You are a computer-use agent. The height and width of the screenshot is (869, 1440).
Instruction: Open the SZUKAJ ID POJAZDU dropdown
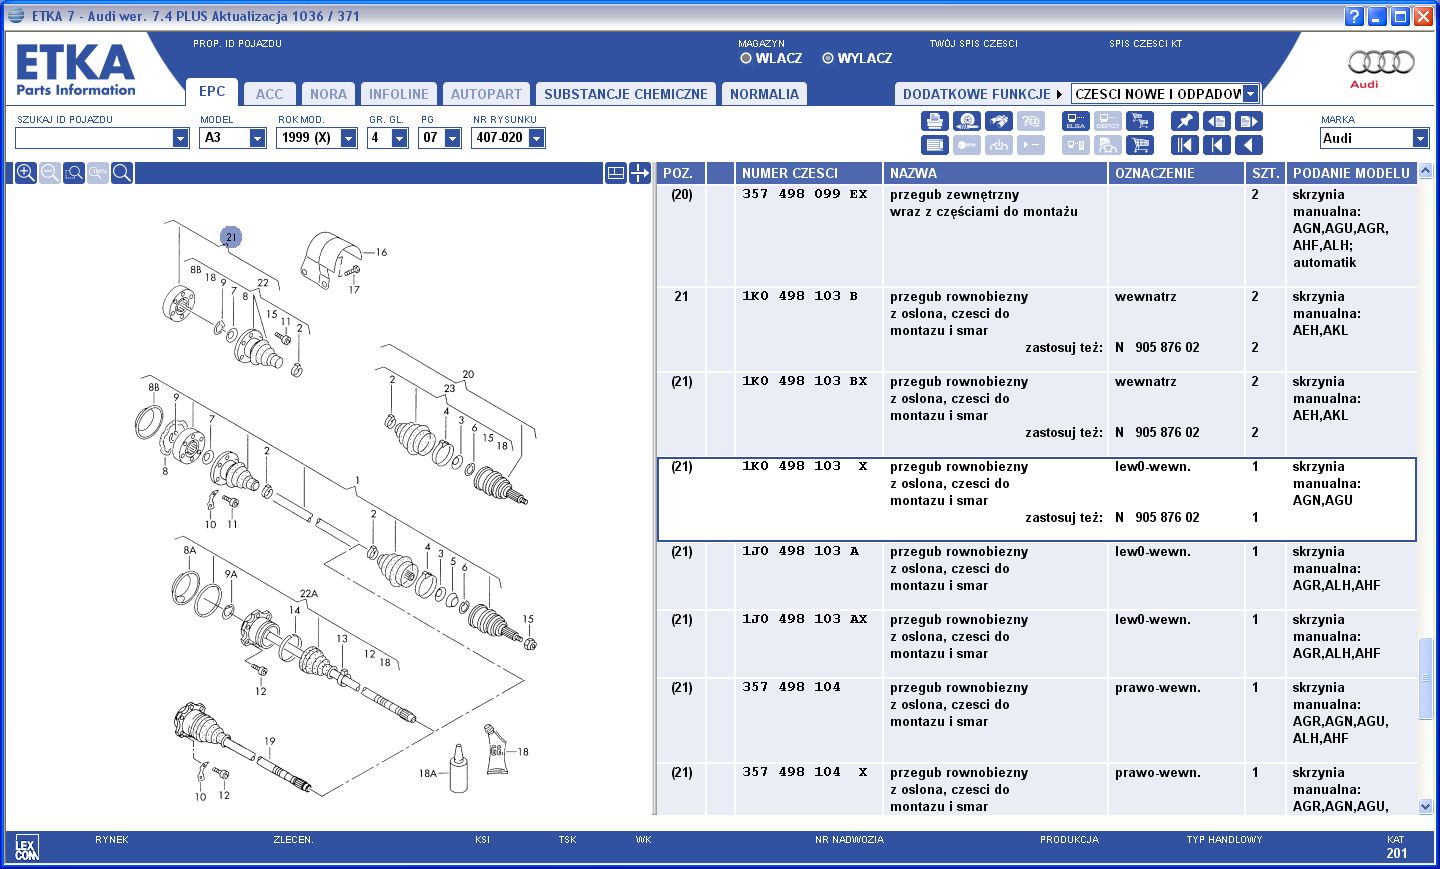[181, 138]
